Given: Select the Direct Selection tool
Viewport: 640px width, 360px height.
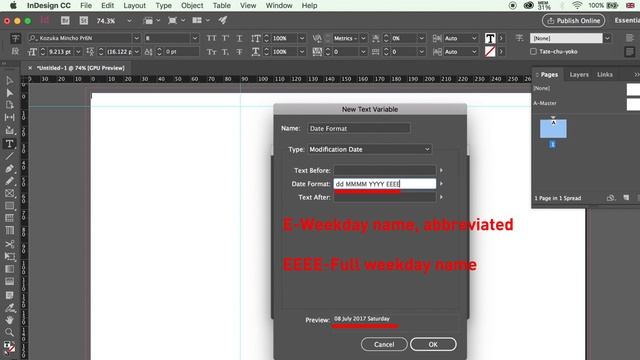Looking at the screenshot, I should click(x=9, y=93).
